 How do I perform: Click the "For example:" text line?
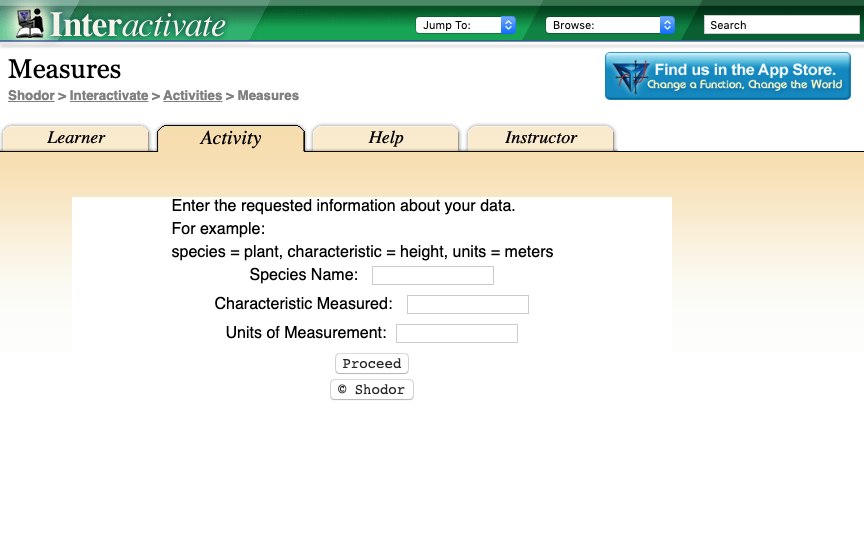tap(218, 229)
